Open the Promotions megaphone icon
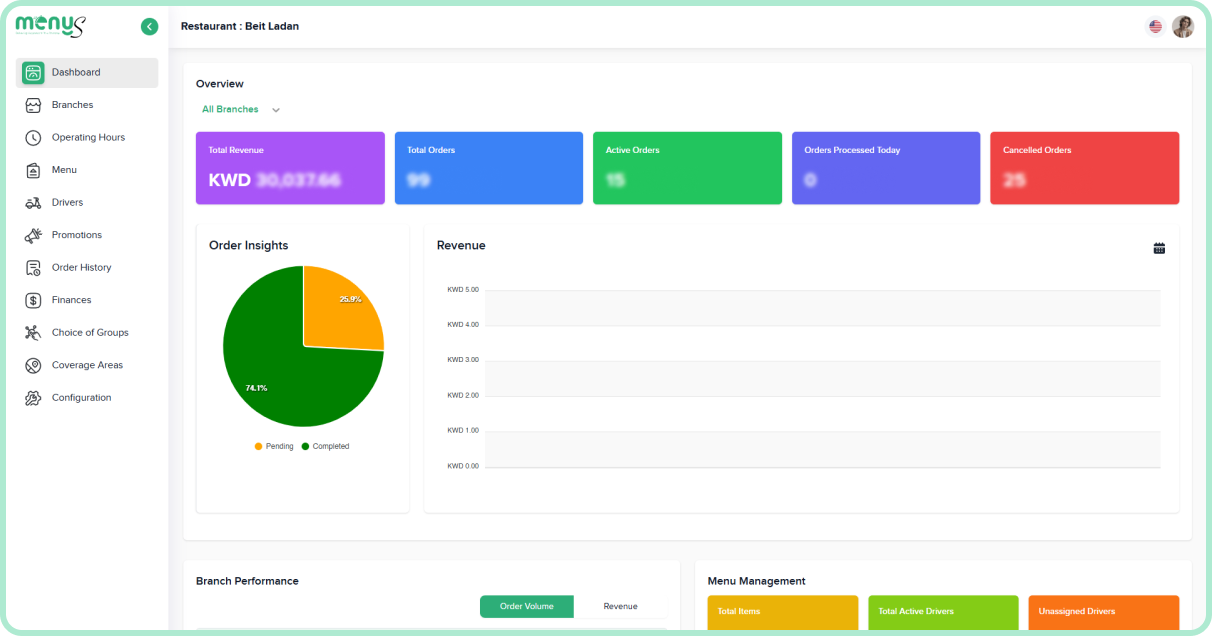The height and width of the screenshot is (636, 1212). (x=33, y=235)
